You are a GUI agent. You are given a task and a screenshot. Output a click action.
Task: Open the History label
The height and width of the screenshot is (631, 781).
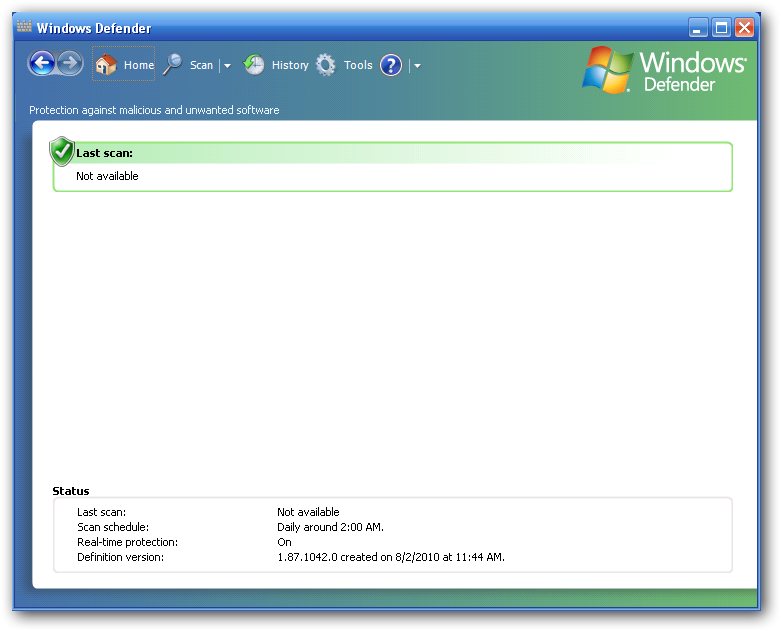point(290,65)
